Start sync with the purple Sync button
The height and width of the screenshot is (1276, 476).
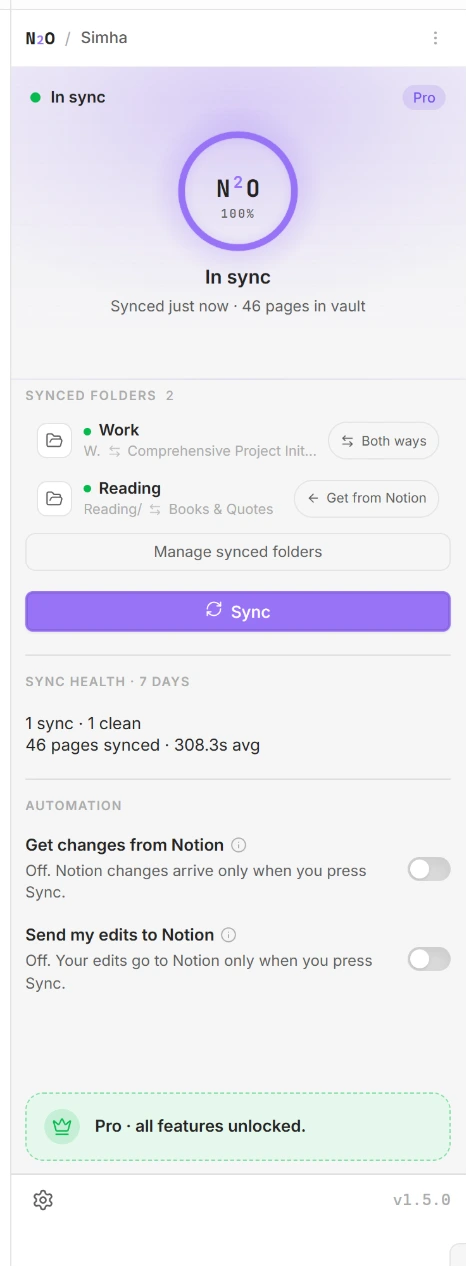238,611
